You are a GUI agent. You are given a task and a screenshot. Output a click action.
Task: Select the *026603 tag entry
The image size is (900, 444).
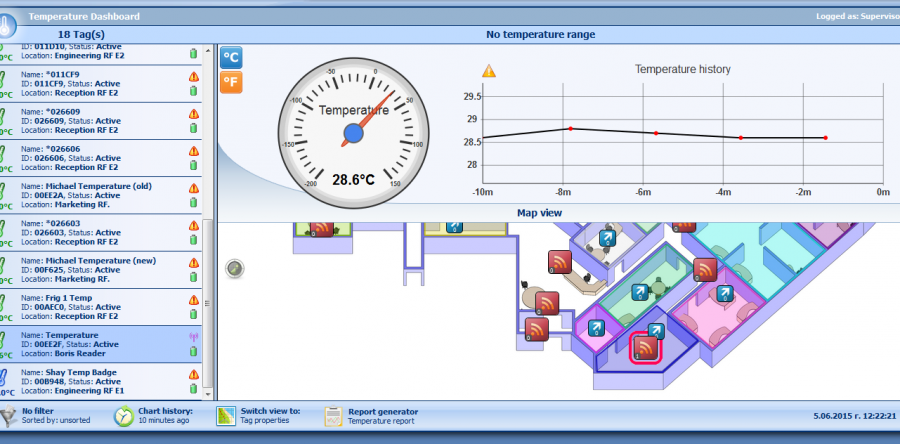coord(102,233)
